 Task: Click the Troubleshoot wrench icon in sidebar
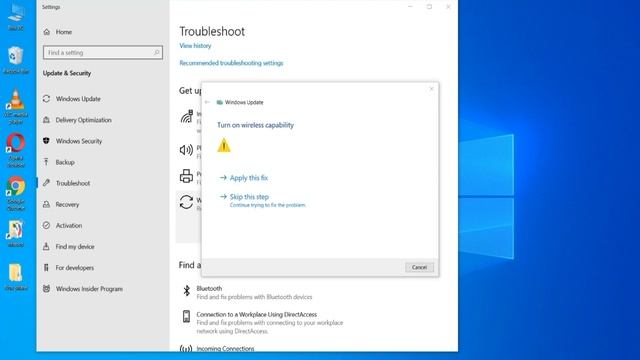click(x=47, y=183)
